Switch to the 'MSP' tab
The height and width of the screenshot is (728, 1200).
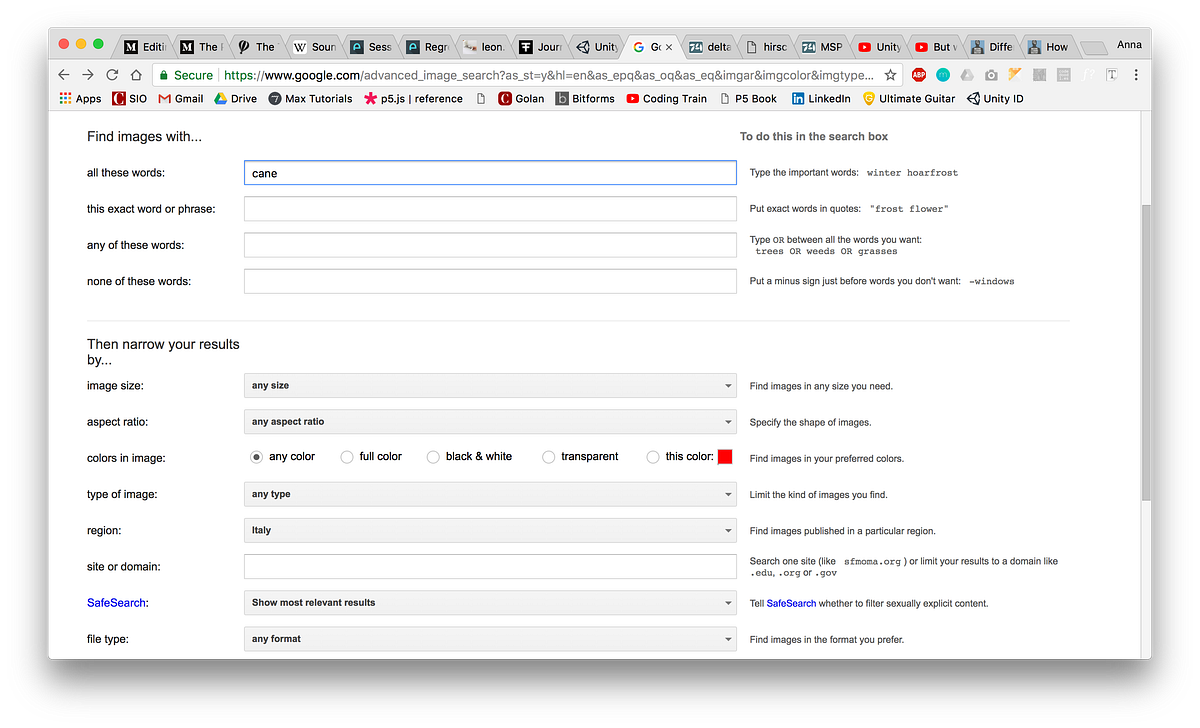point(822,46)
